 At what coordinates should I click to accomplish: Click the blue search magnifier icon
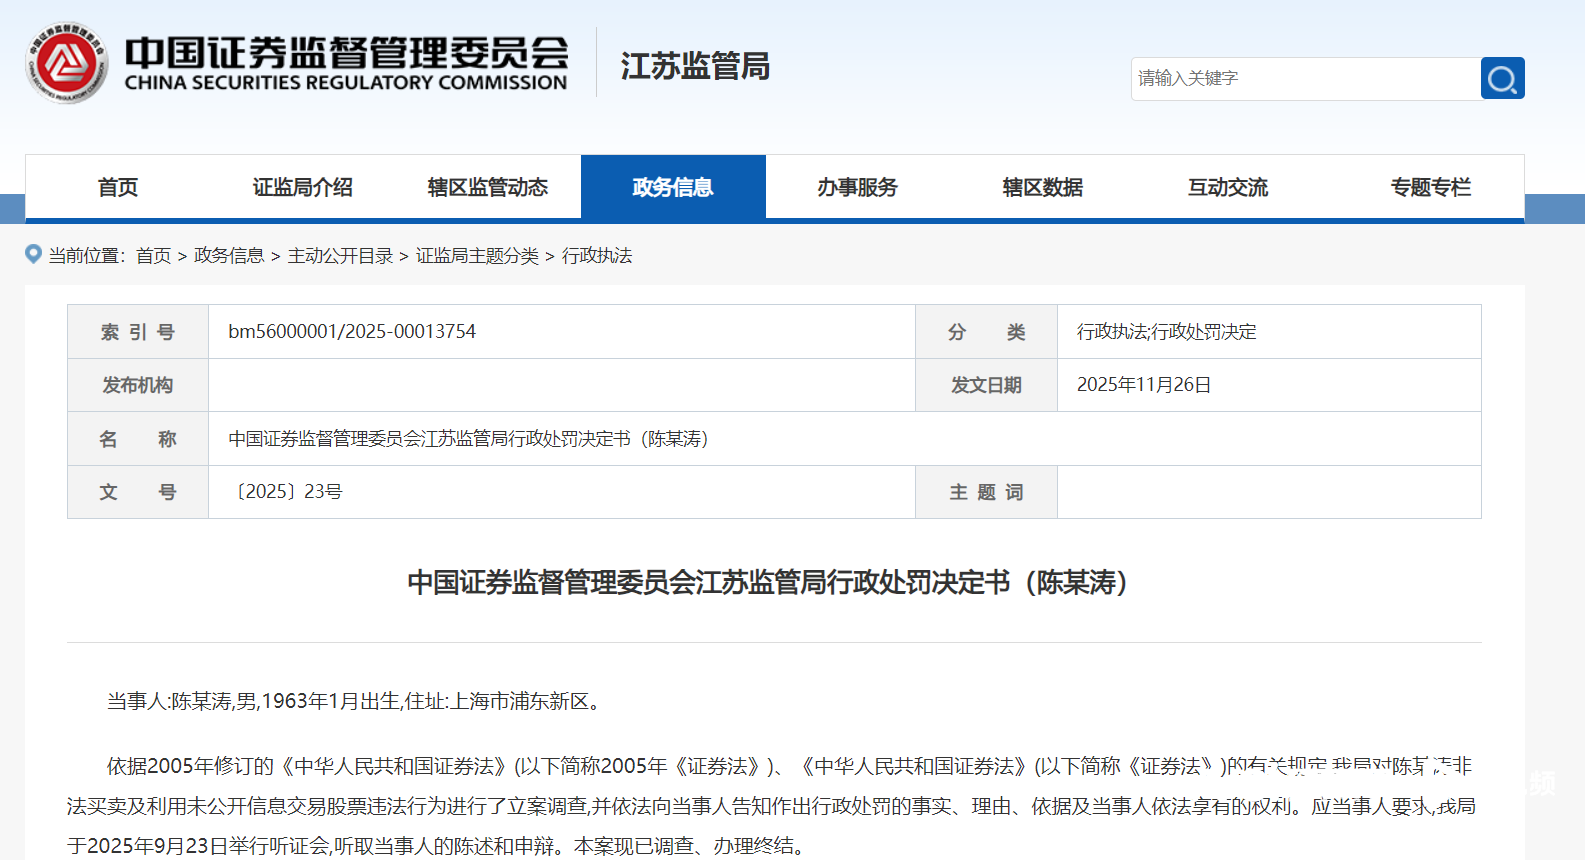coord(1502,78)
